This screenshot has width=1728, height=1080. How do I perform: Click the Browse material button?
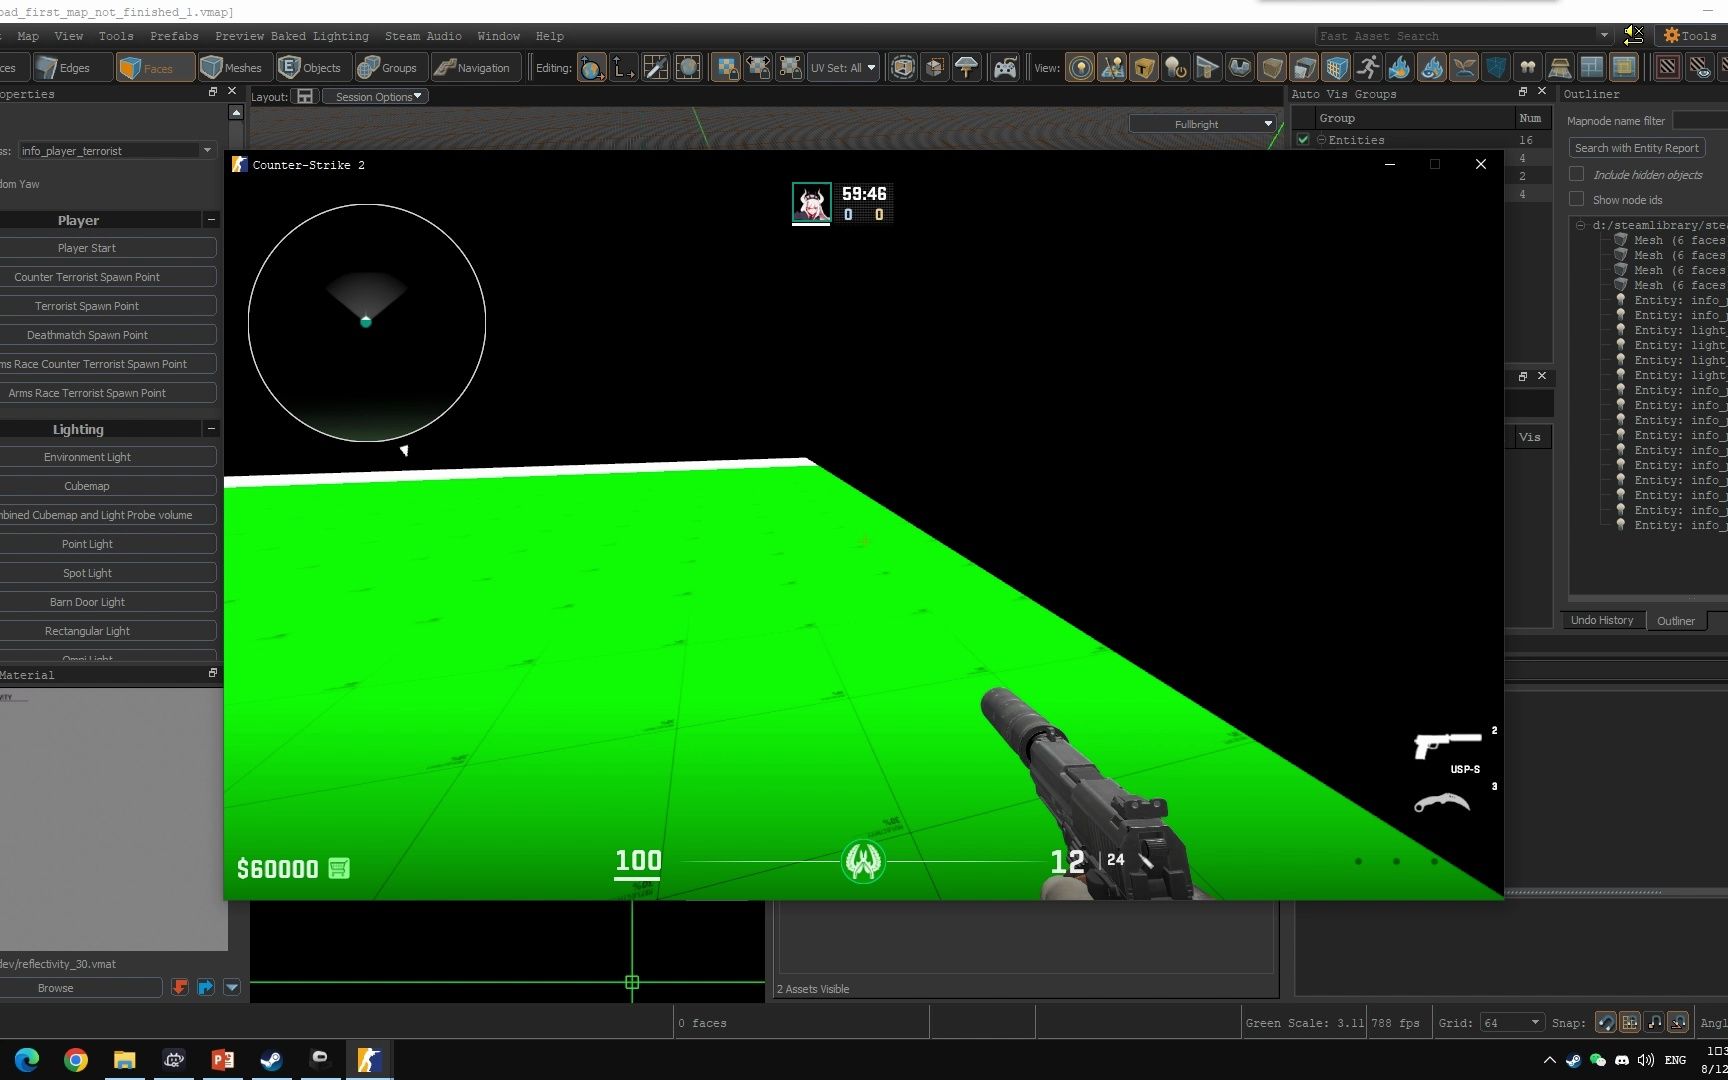[80, 987]
